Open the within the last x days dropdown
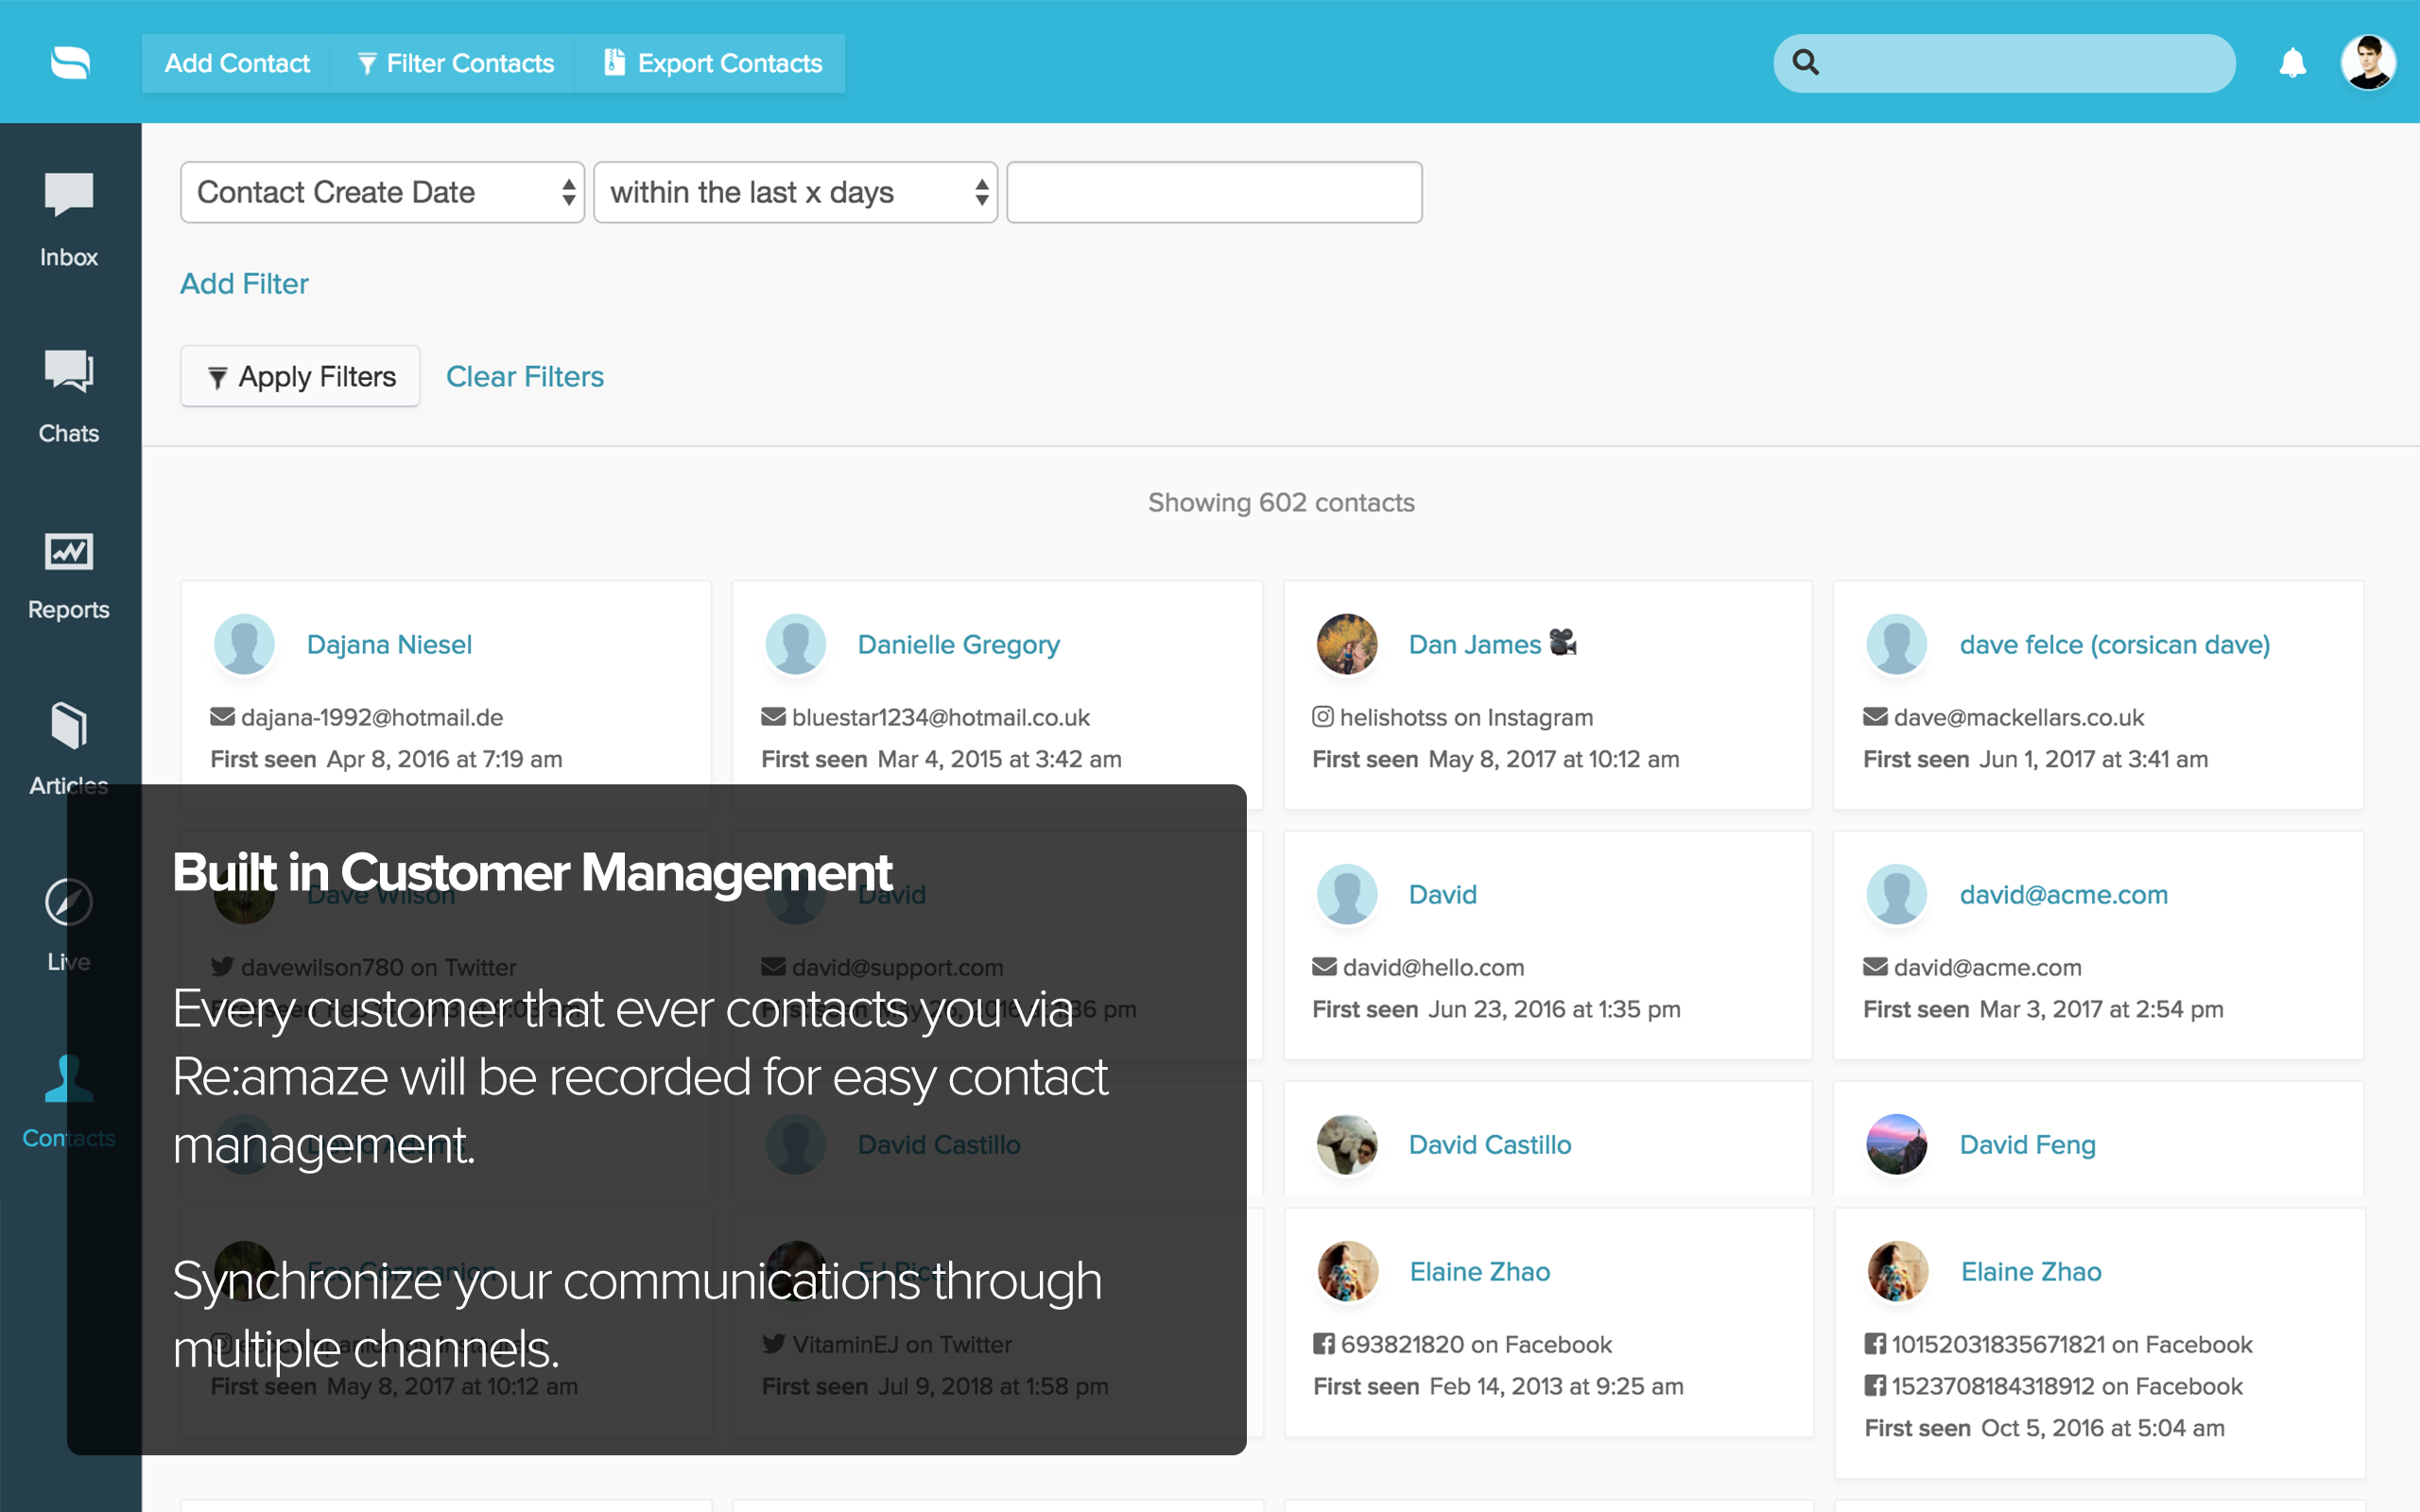The image size is (2420, 1512). [x=796, y=192]
